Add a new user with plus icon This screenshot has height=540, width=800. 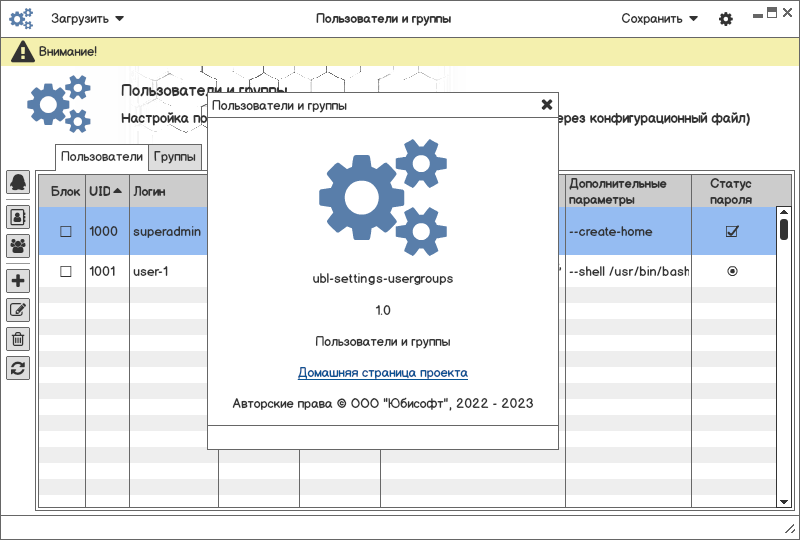(x=18, y=281)
